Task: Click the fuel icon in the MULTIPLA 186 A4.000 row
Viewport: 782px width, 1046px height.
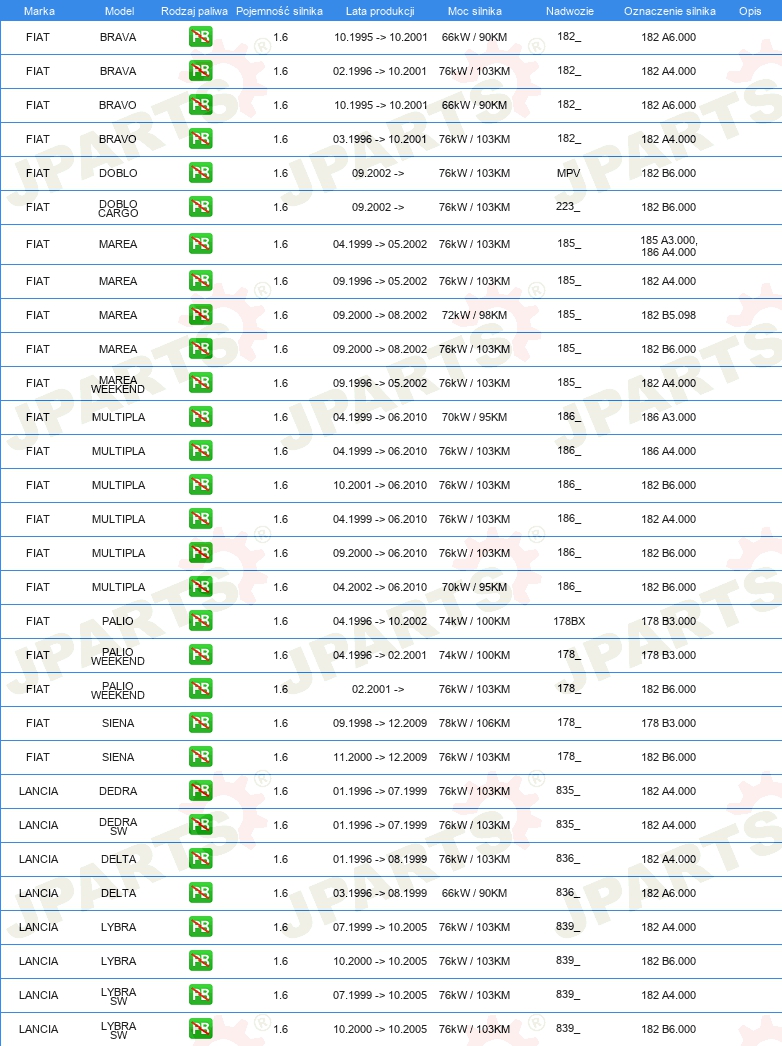Action: pos(200,451)
